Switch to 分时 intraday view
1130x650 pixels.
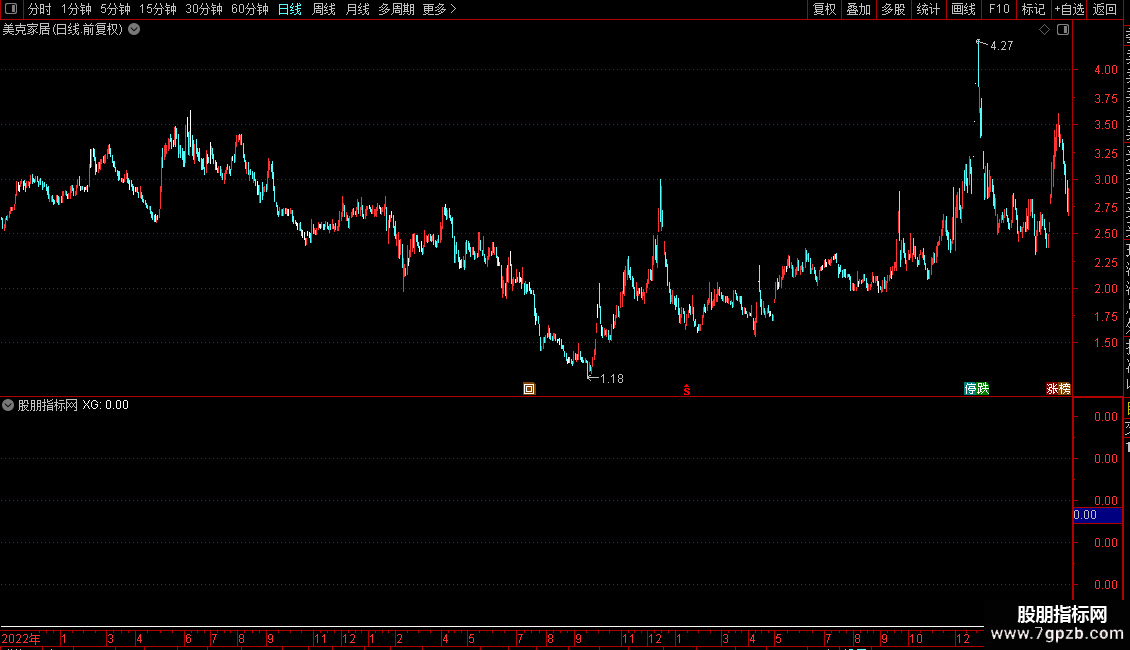pyautogui.click(x=40, y=9)
